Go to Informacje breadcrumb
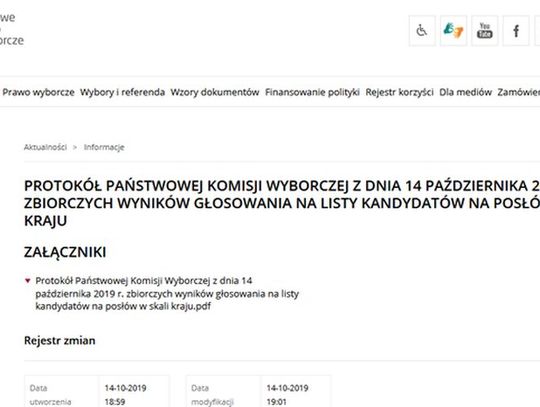 [104, 147]
